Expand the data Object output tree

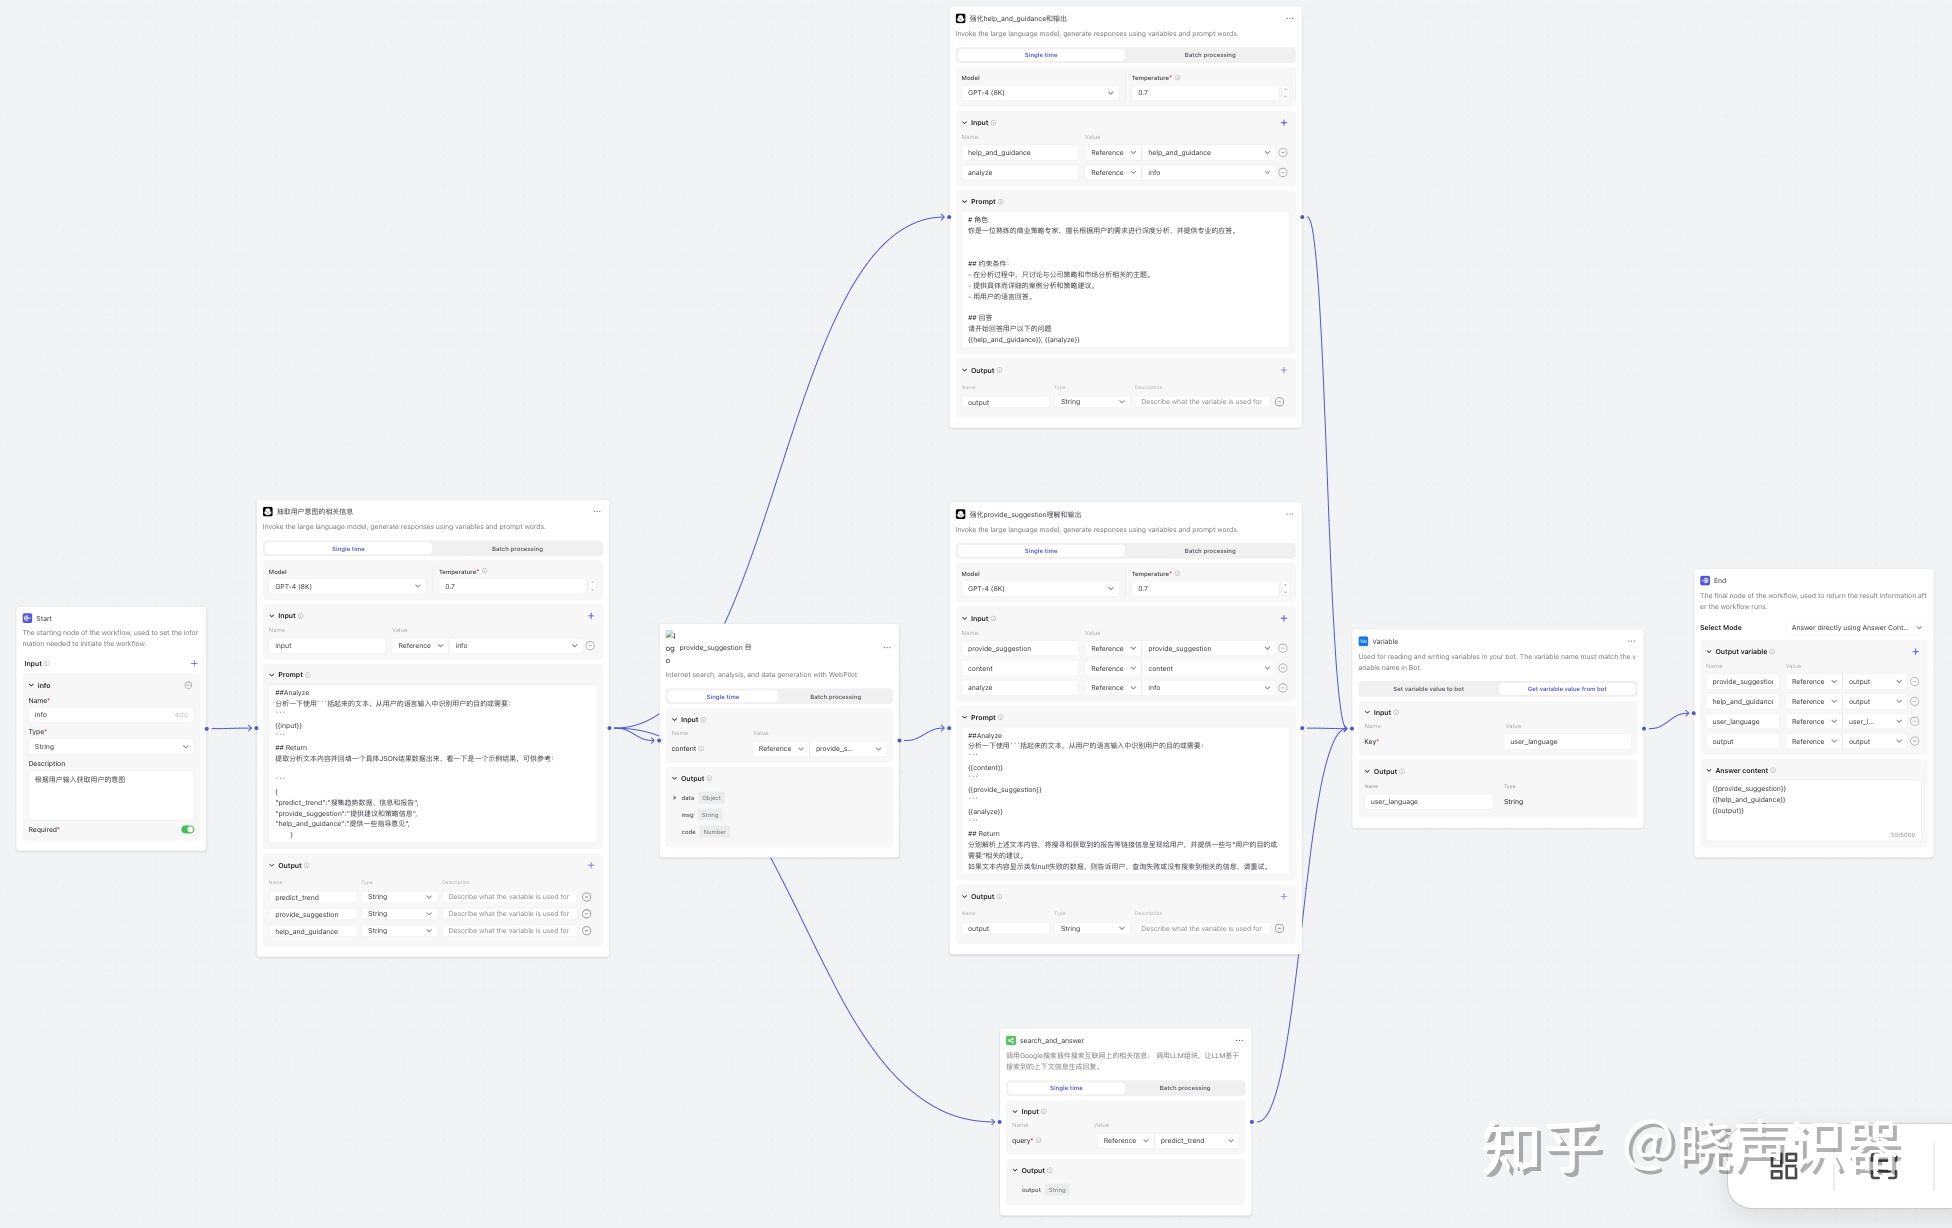click(x=675, y=798)
